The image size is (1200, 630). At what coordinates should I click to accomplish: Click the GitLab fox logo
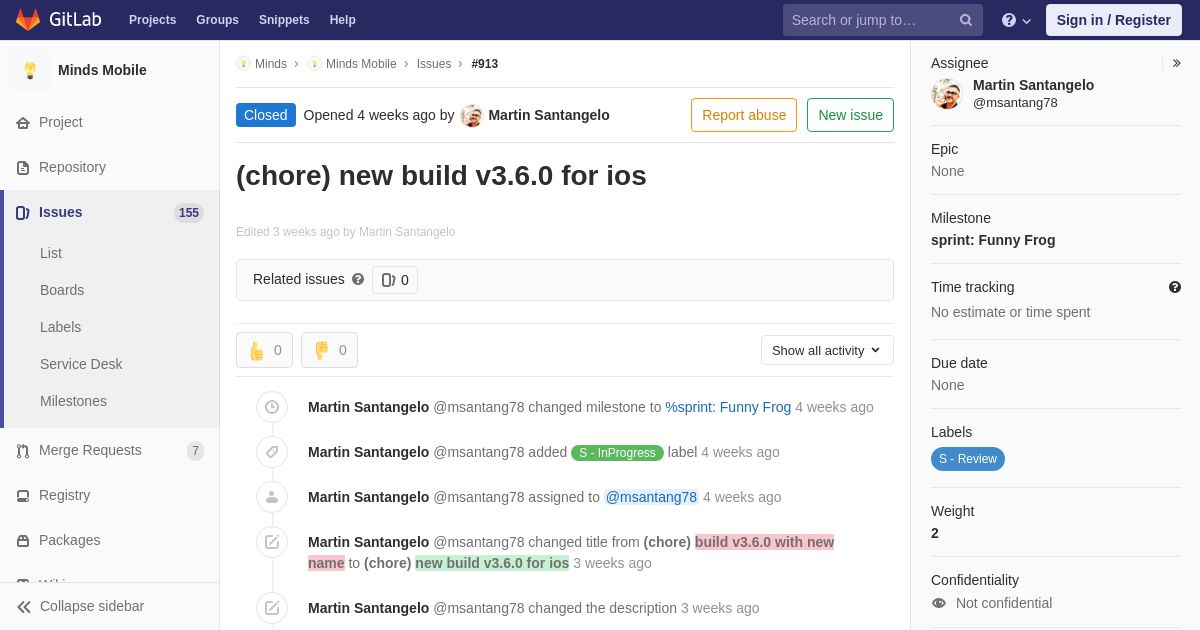click(x=28, y=20)
